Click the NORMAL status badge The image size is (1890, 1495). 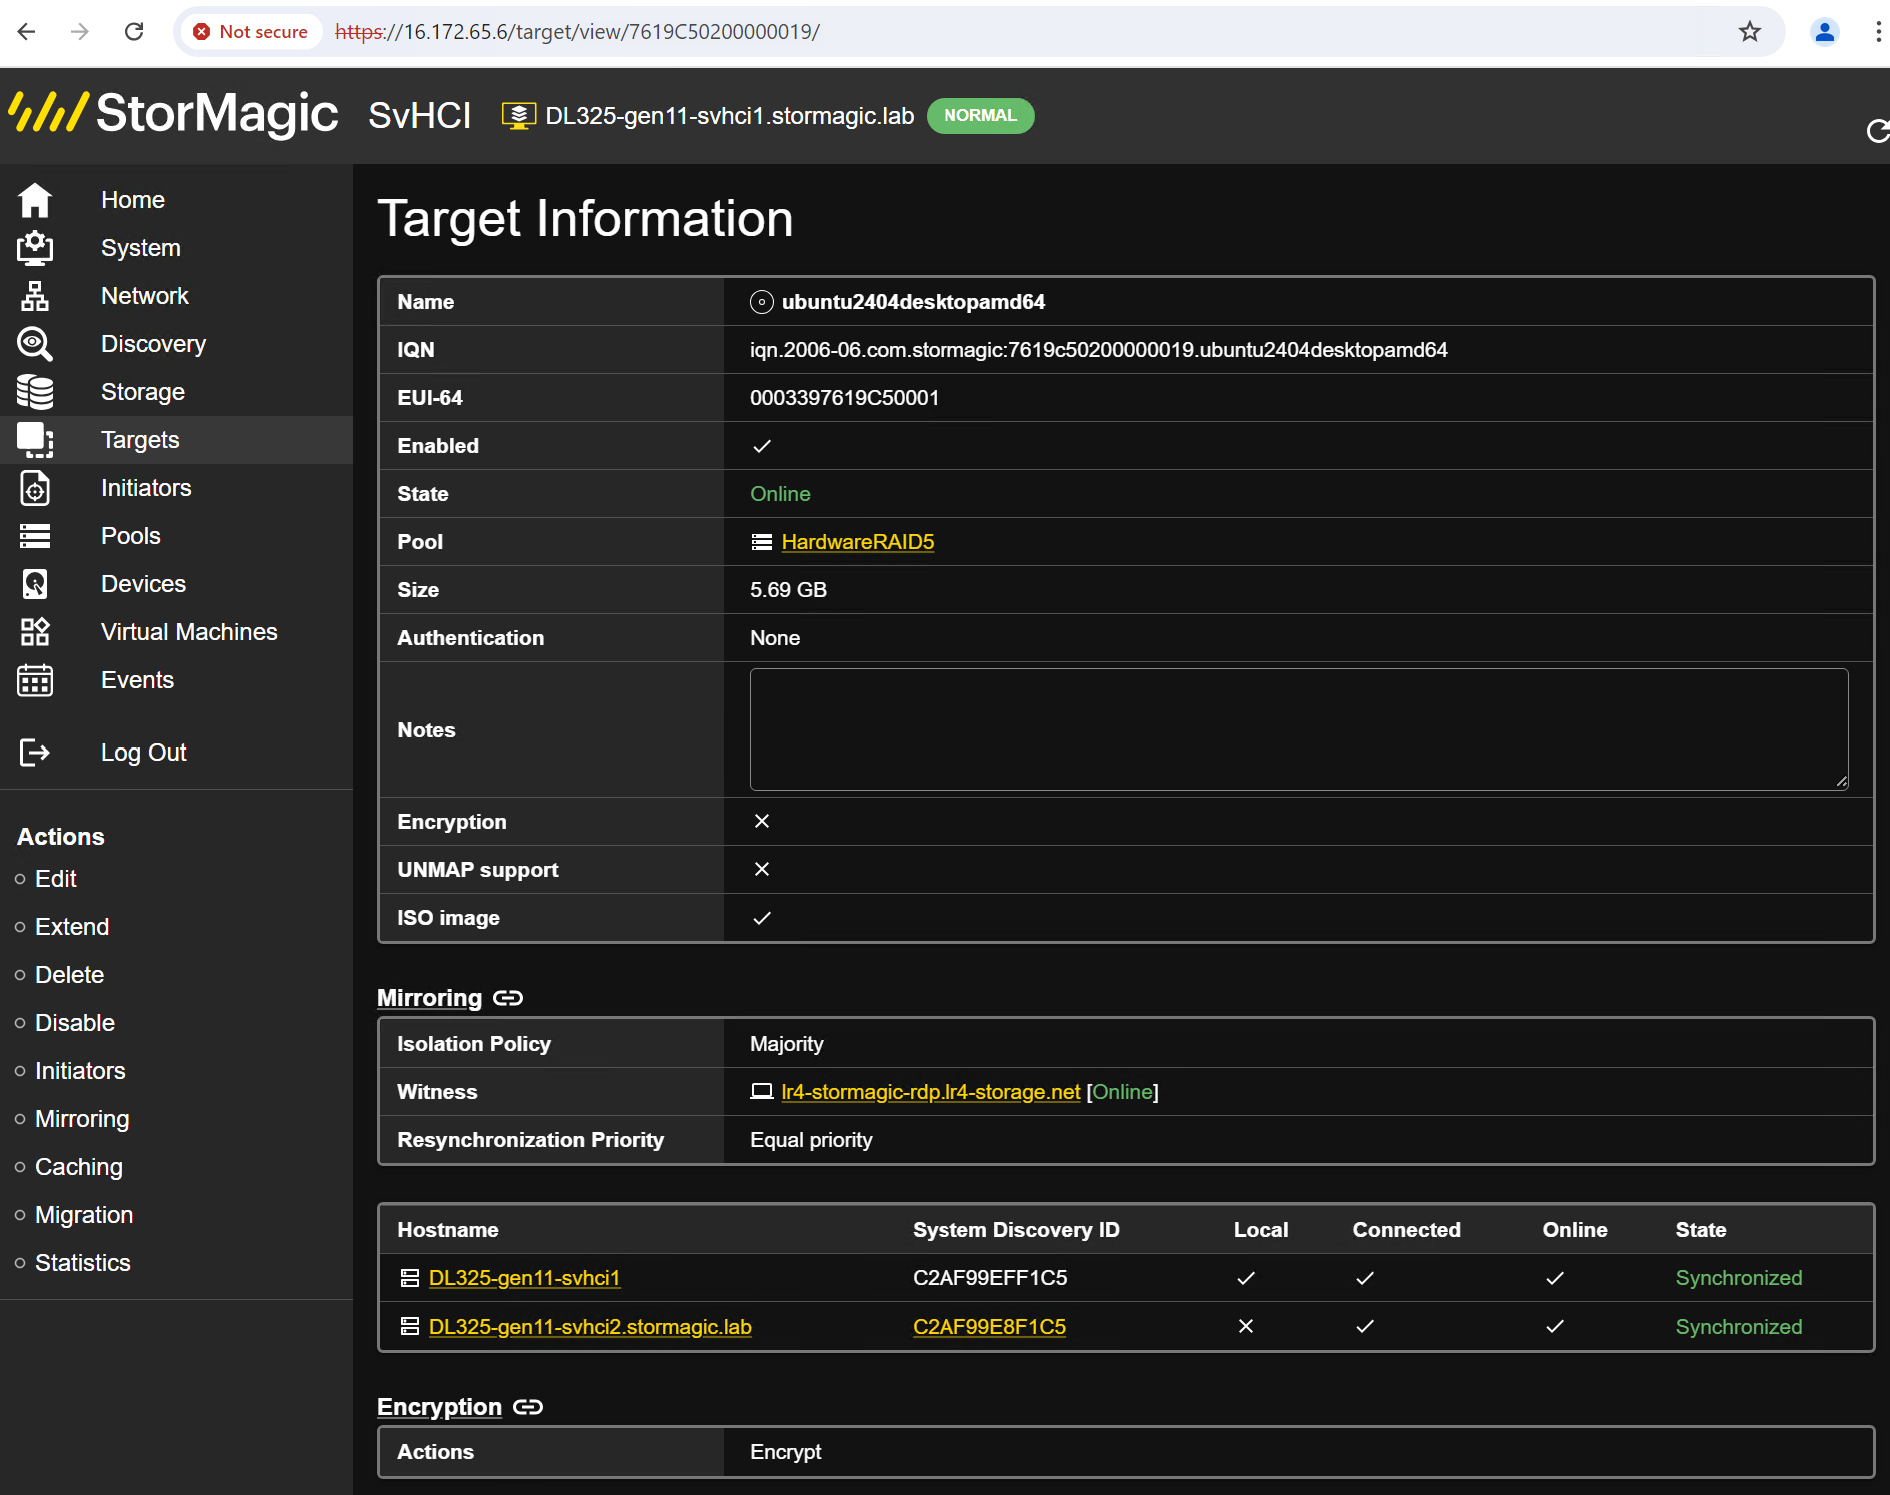980,116
